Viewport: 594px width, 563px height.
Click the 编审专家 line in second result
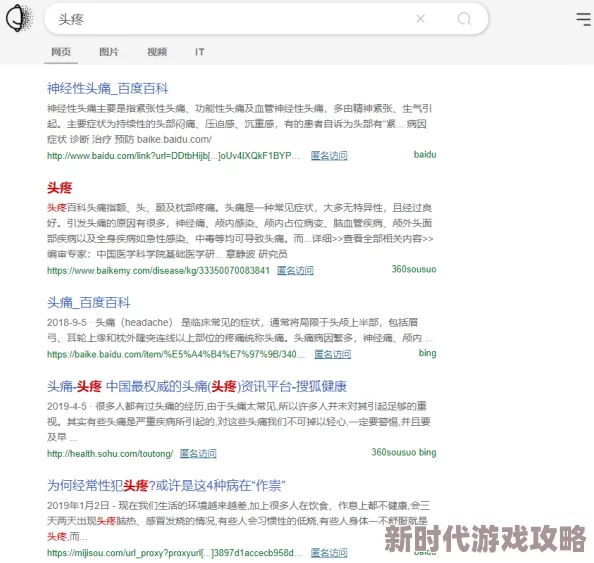[x=167, y=254]
